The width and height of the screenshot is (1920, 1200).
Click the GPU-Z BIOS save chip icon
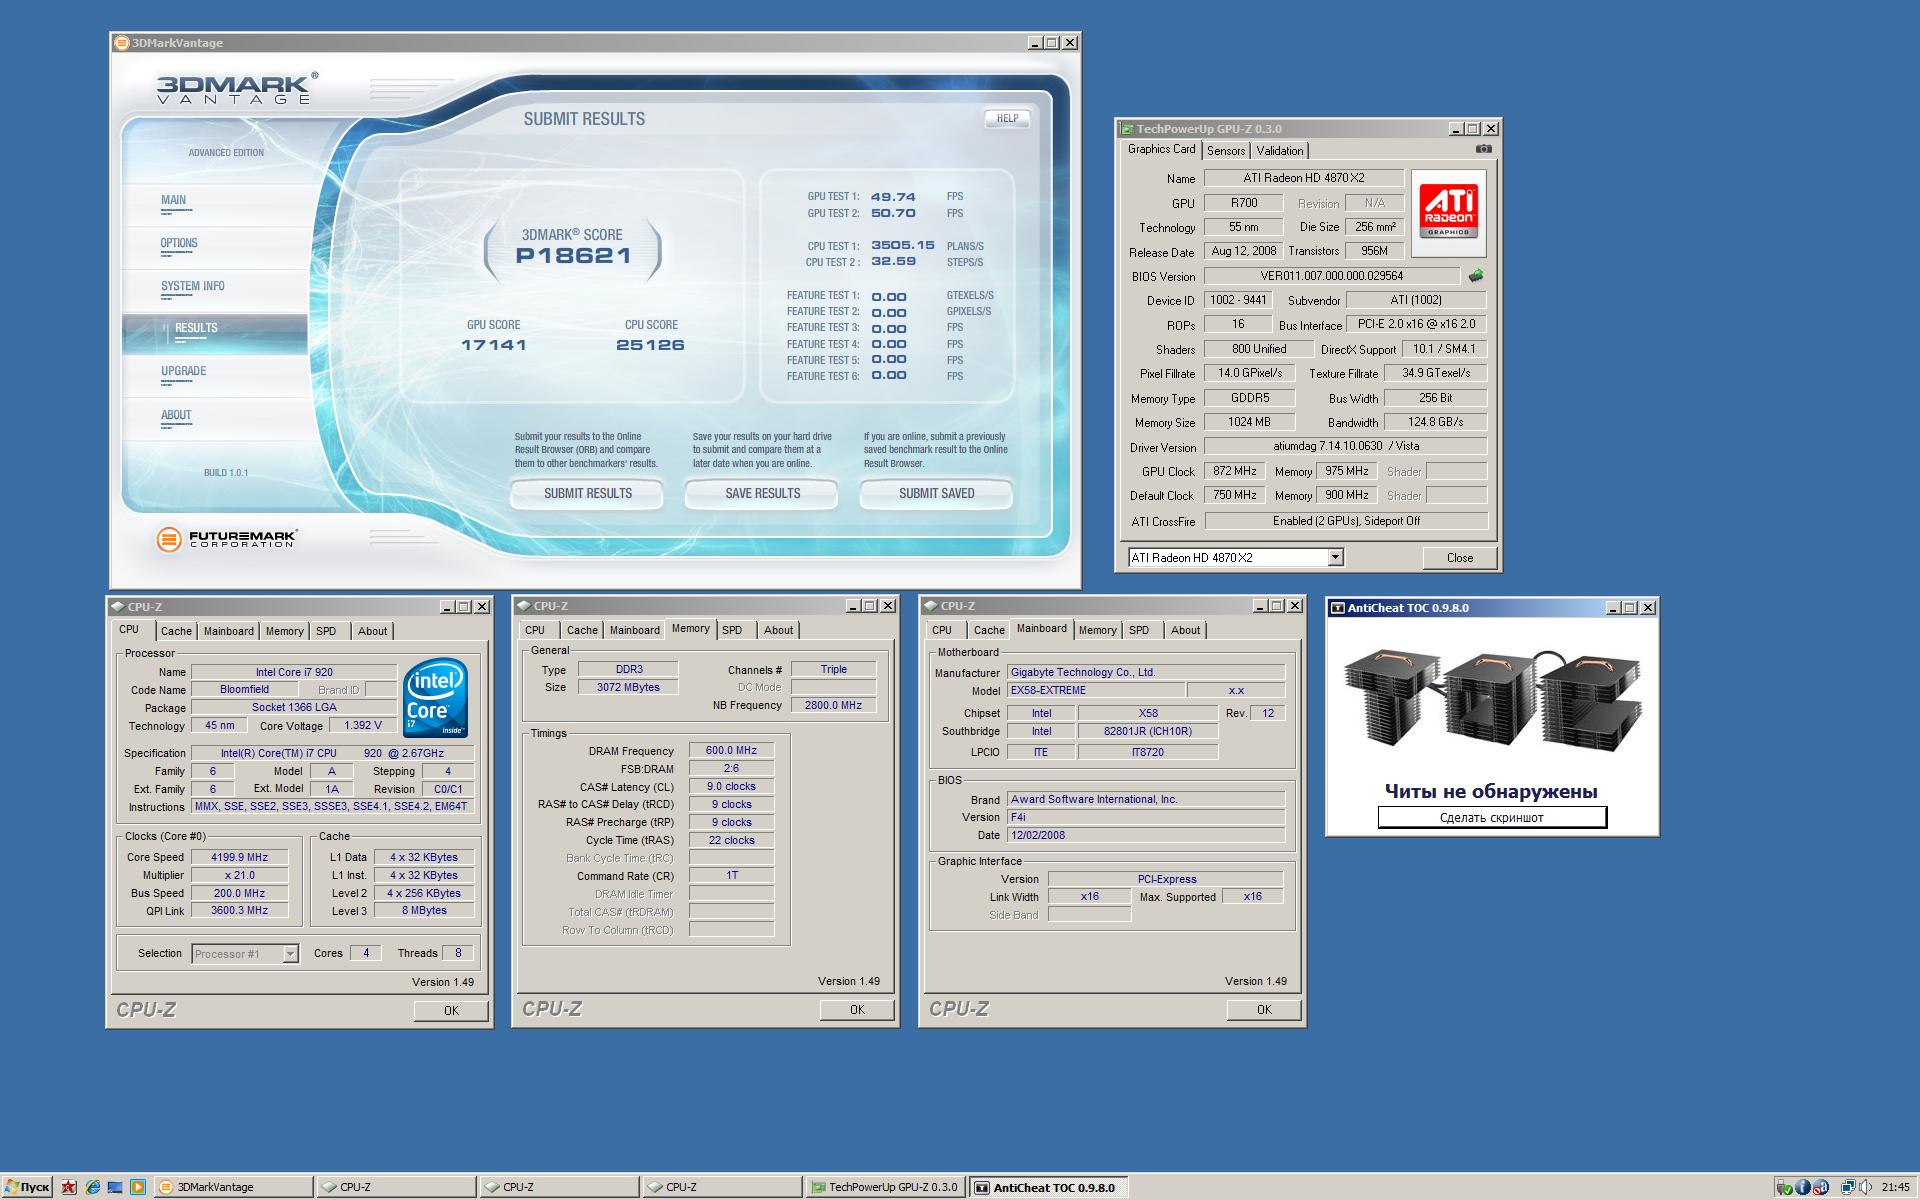coord(1476,275)
